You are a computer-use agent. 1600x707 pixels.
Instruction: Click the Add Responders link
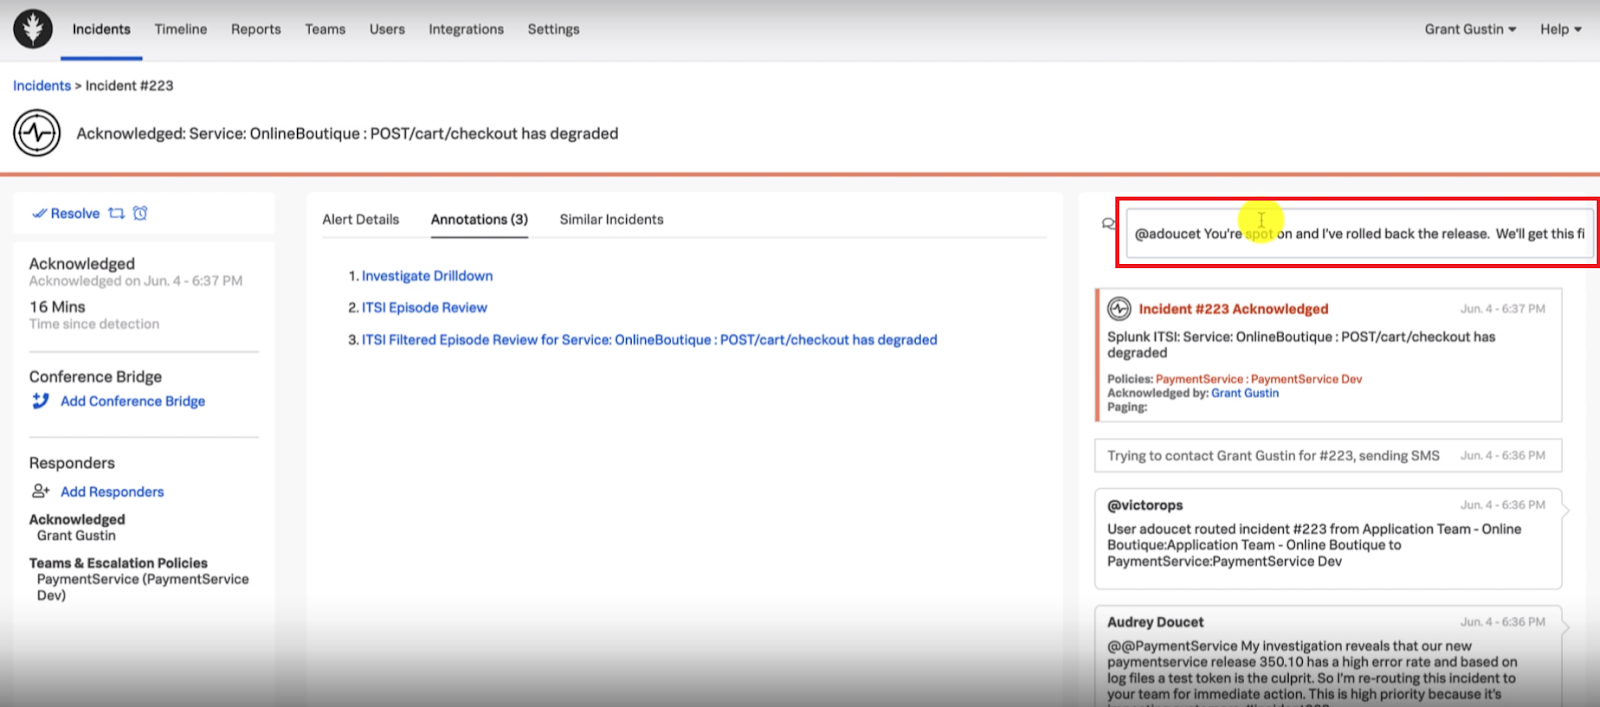[x=112, y=491]
